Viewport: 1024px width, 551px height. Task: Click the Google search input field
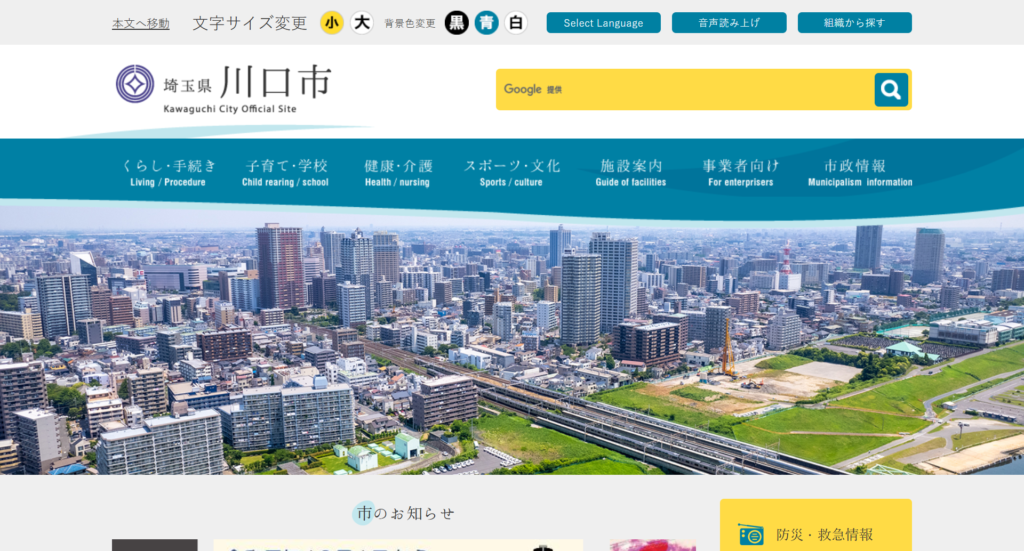(685, 90)
